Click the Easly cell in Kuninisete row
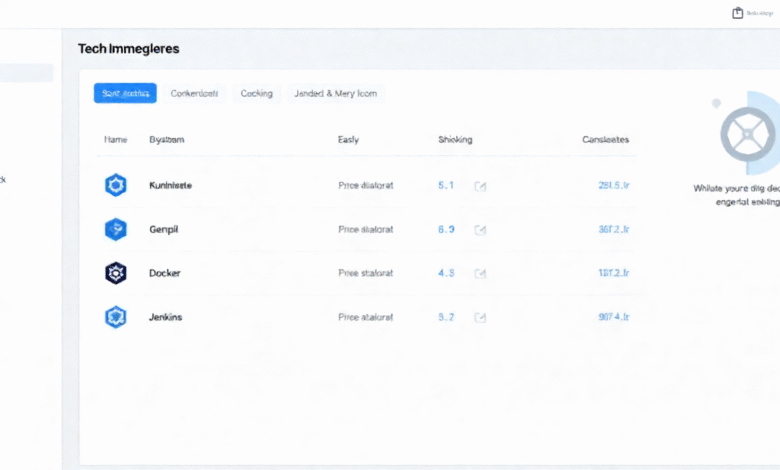The width and height of the screenshot is (780, 470). [x=366, y=186]
